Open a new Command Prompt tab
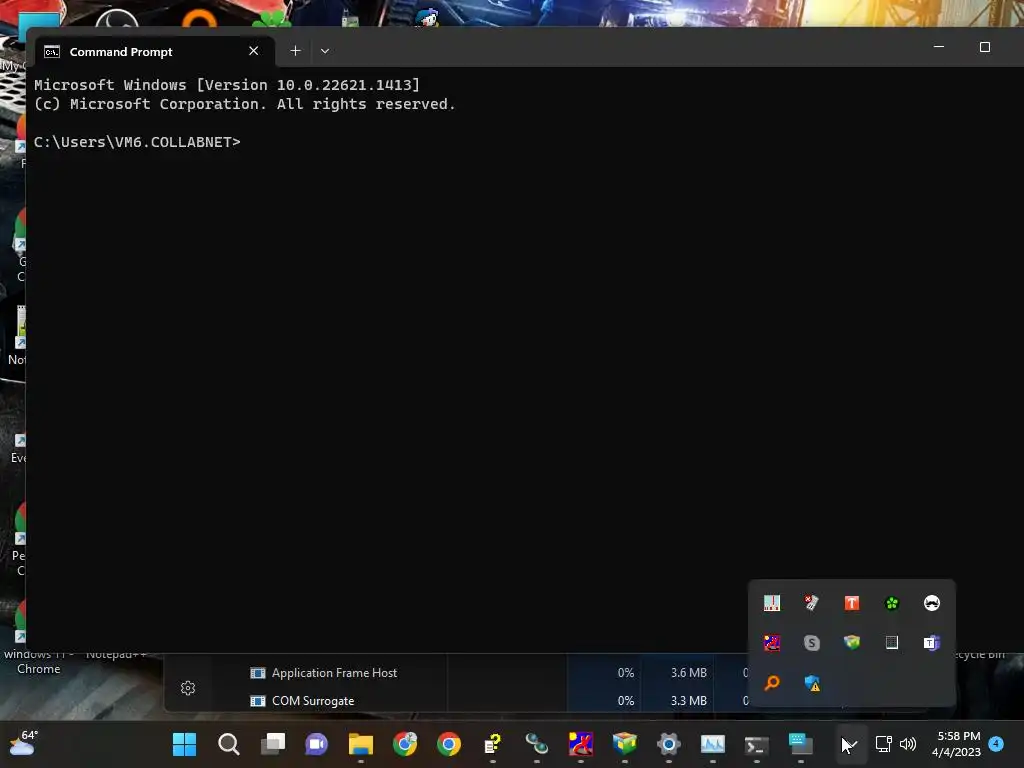The width and height of the screenshot is (1024, 768). (x=295, y=51)
